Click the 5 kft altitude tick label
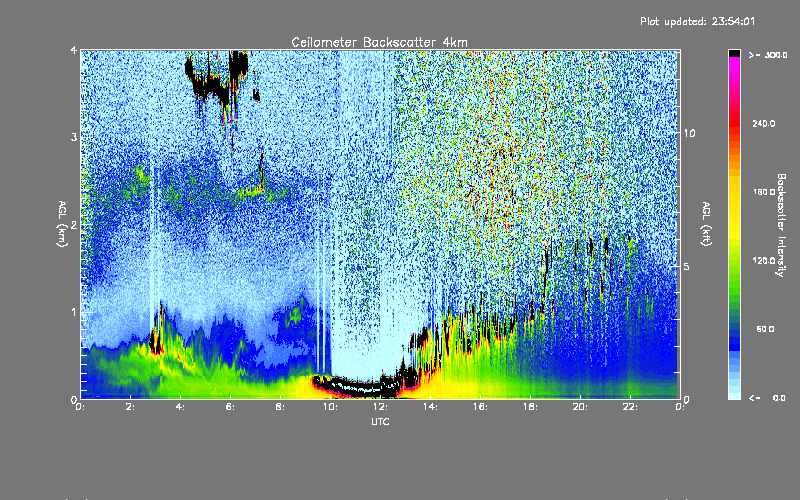 point(687,266)
